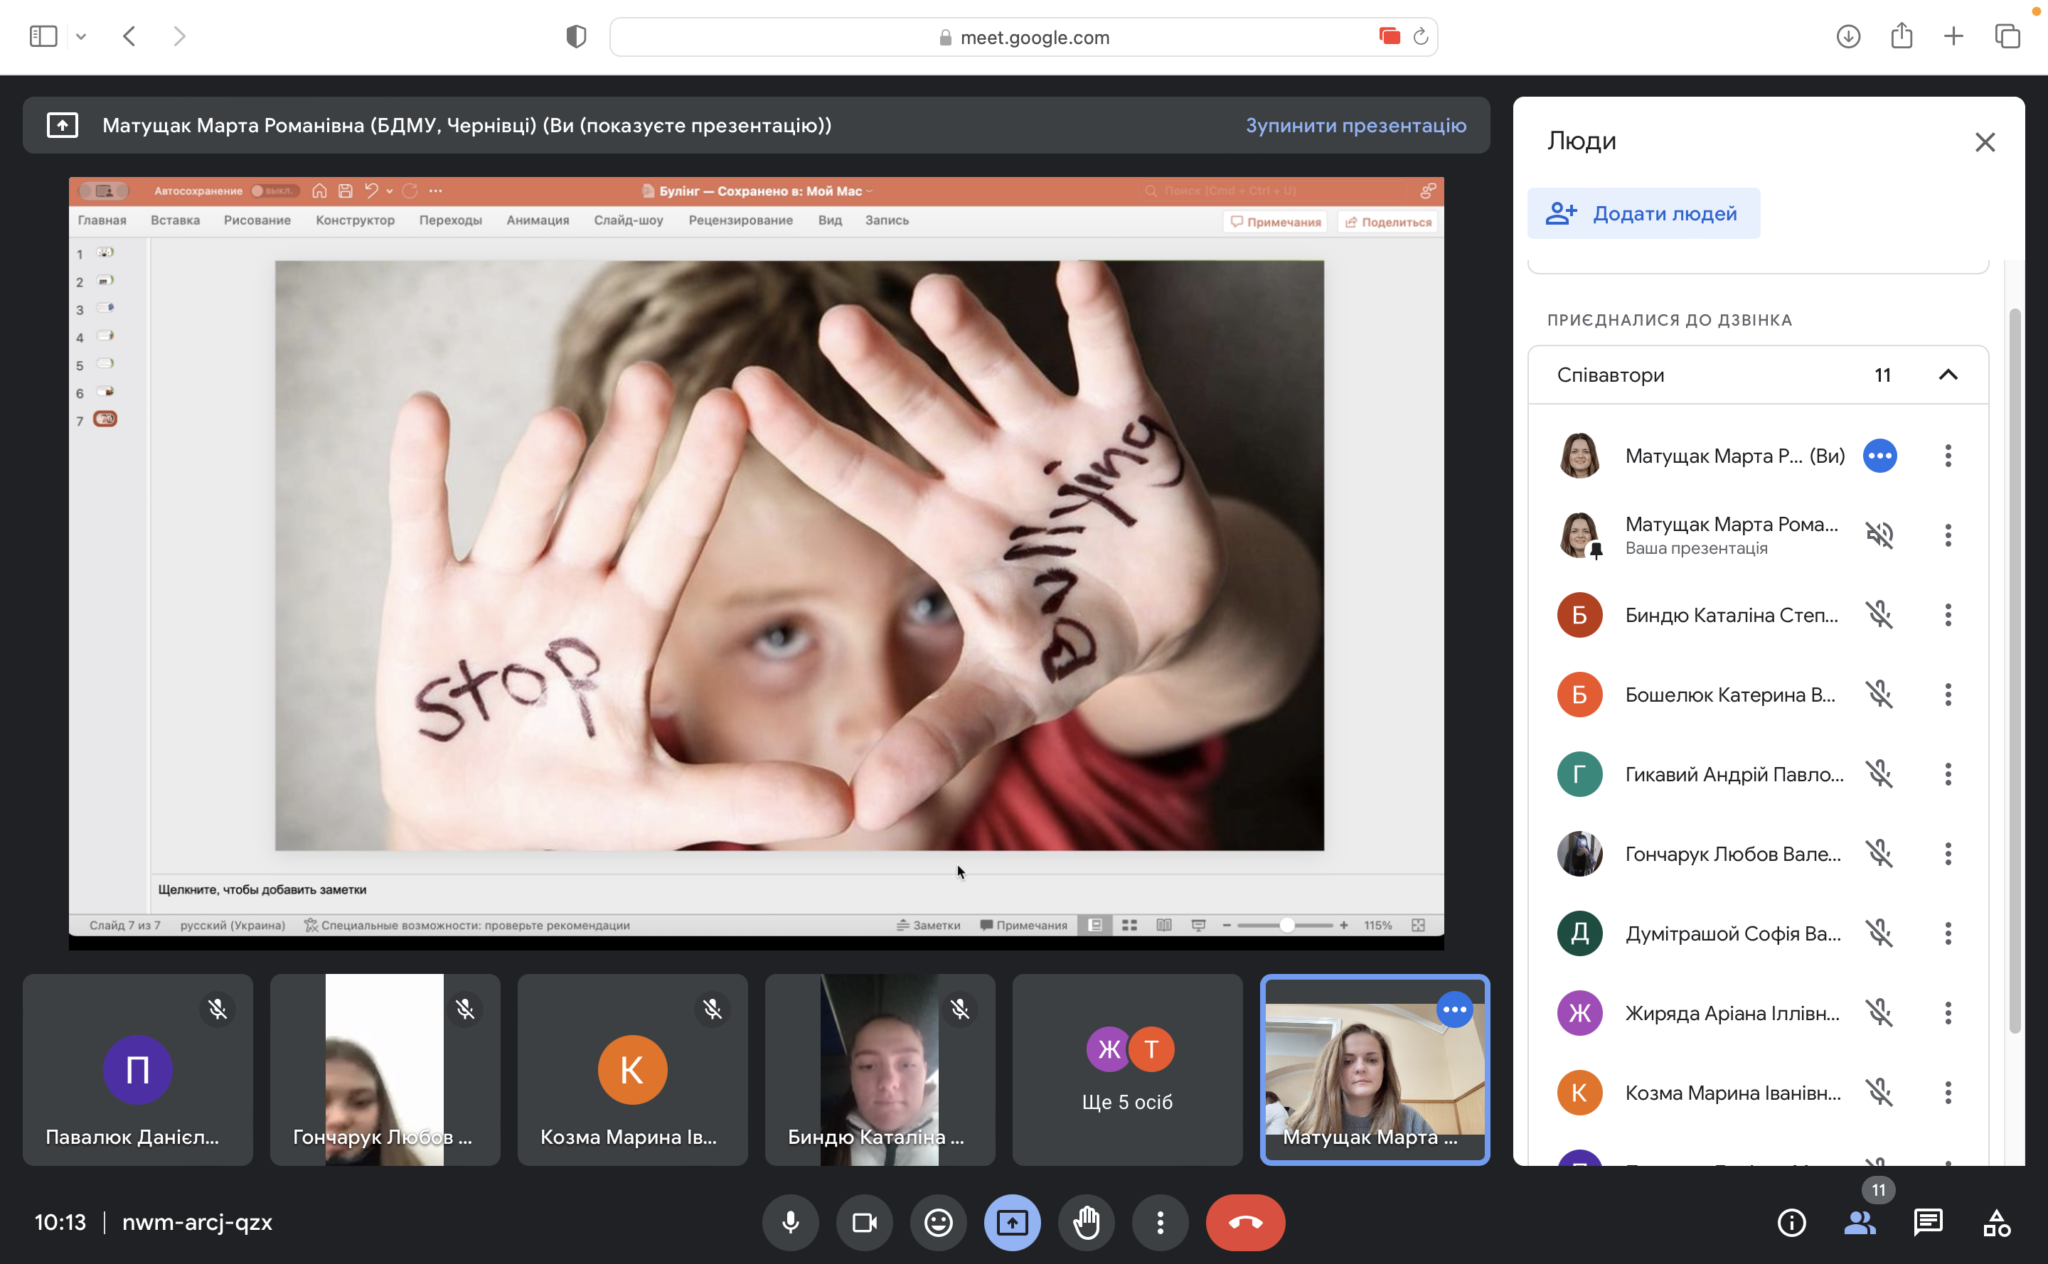Open meeting details info icon
Image resolution: width=2048 pixels, height=1264 pixels.
point(1791,1222)
